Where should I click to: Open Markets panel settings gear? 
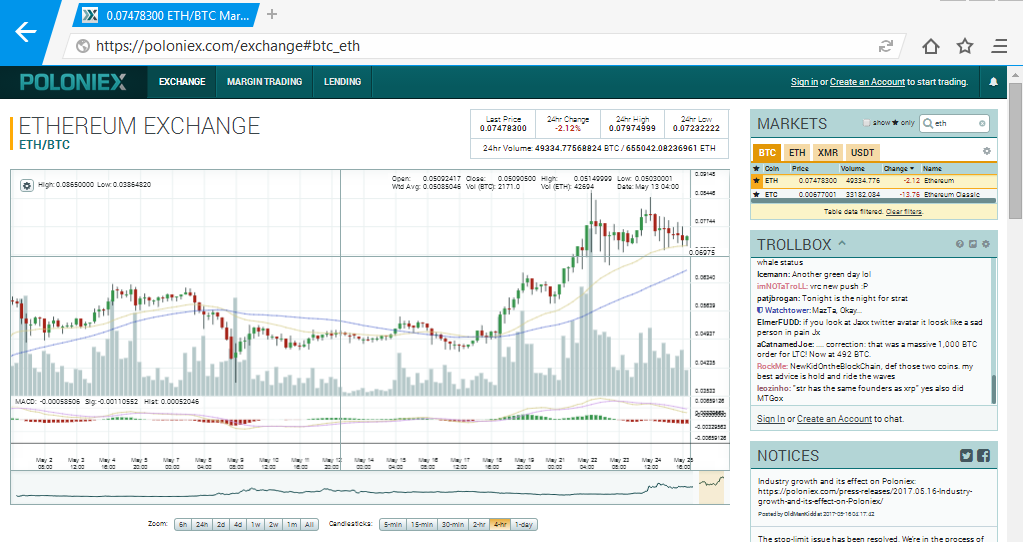point(986,151)
